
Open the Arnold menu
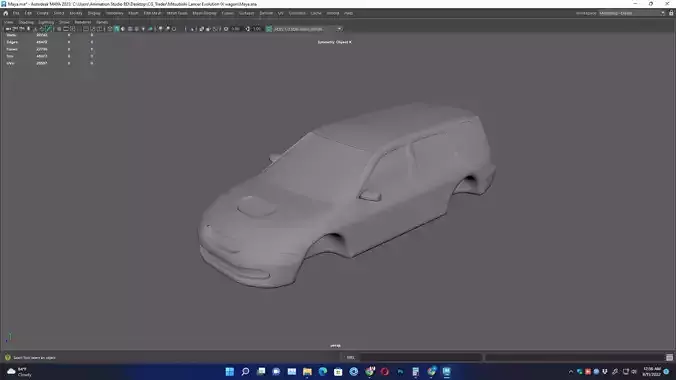coord(332,13)
